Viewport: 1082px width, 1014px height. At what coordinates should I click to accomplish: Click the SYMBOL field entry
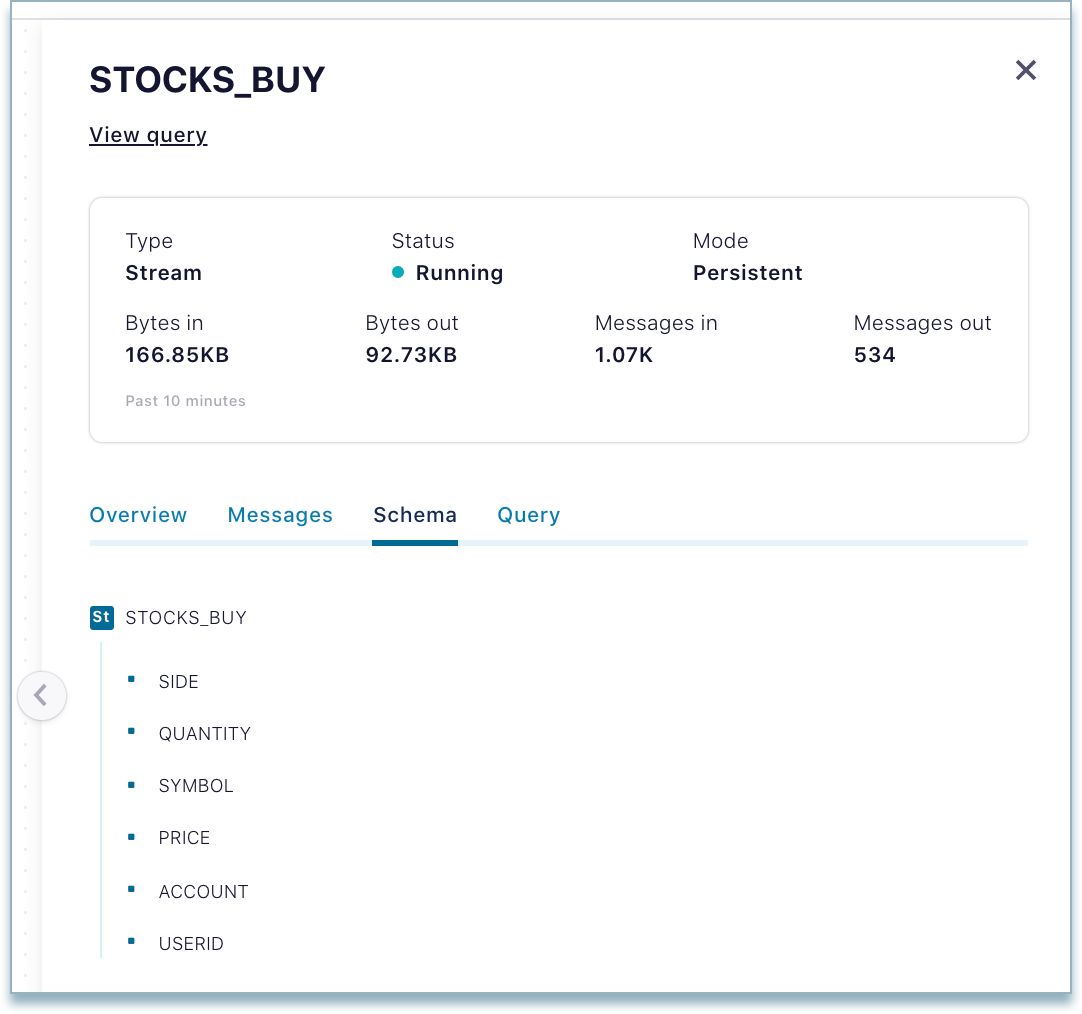196,786
